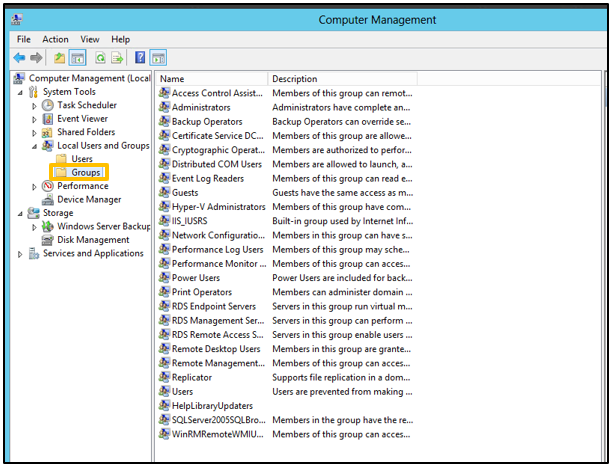Open Help via the question mark icon
612x467 pixels.
pos(140,58)
